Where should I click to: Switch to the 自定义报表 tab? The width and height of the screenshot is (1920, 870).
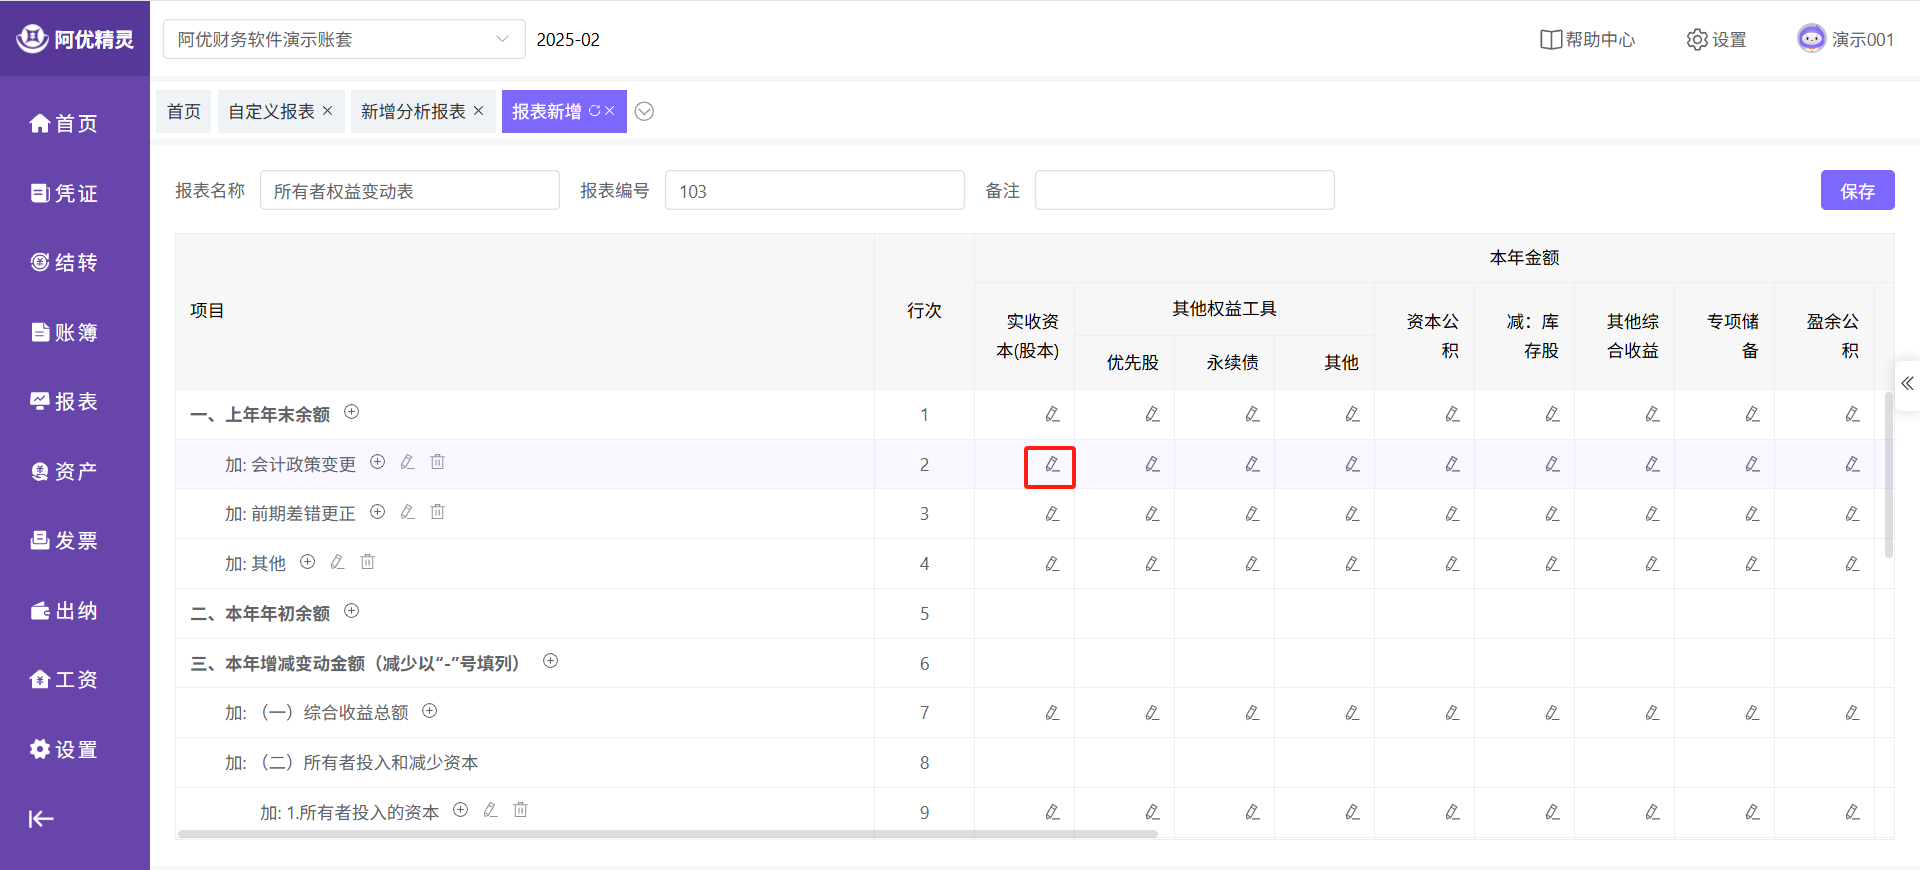tap(271, 112)
